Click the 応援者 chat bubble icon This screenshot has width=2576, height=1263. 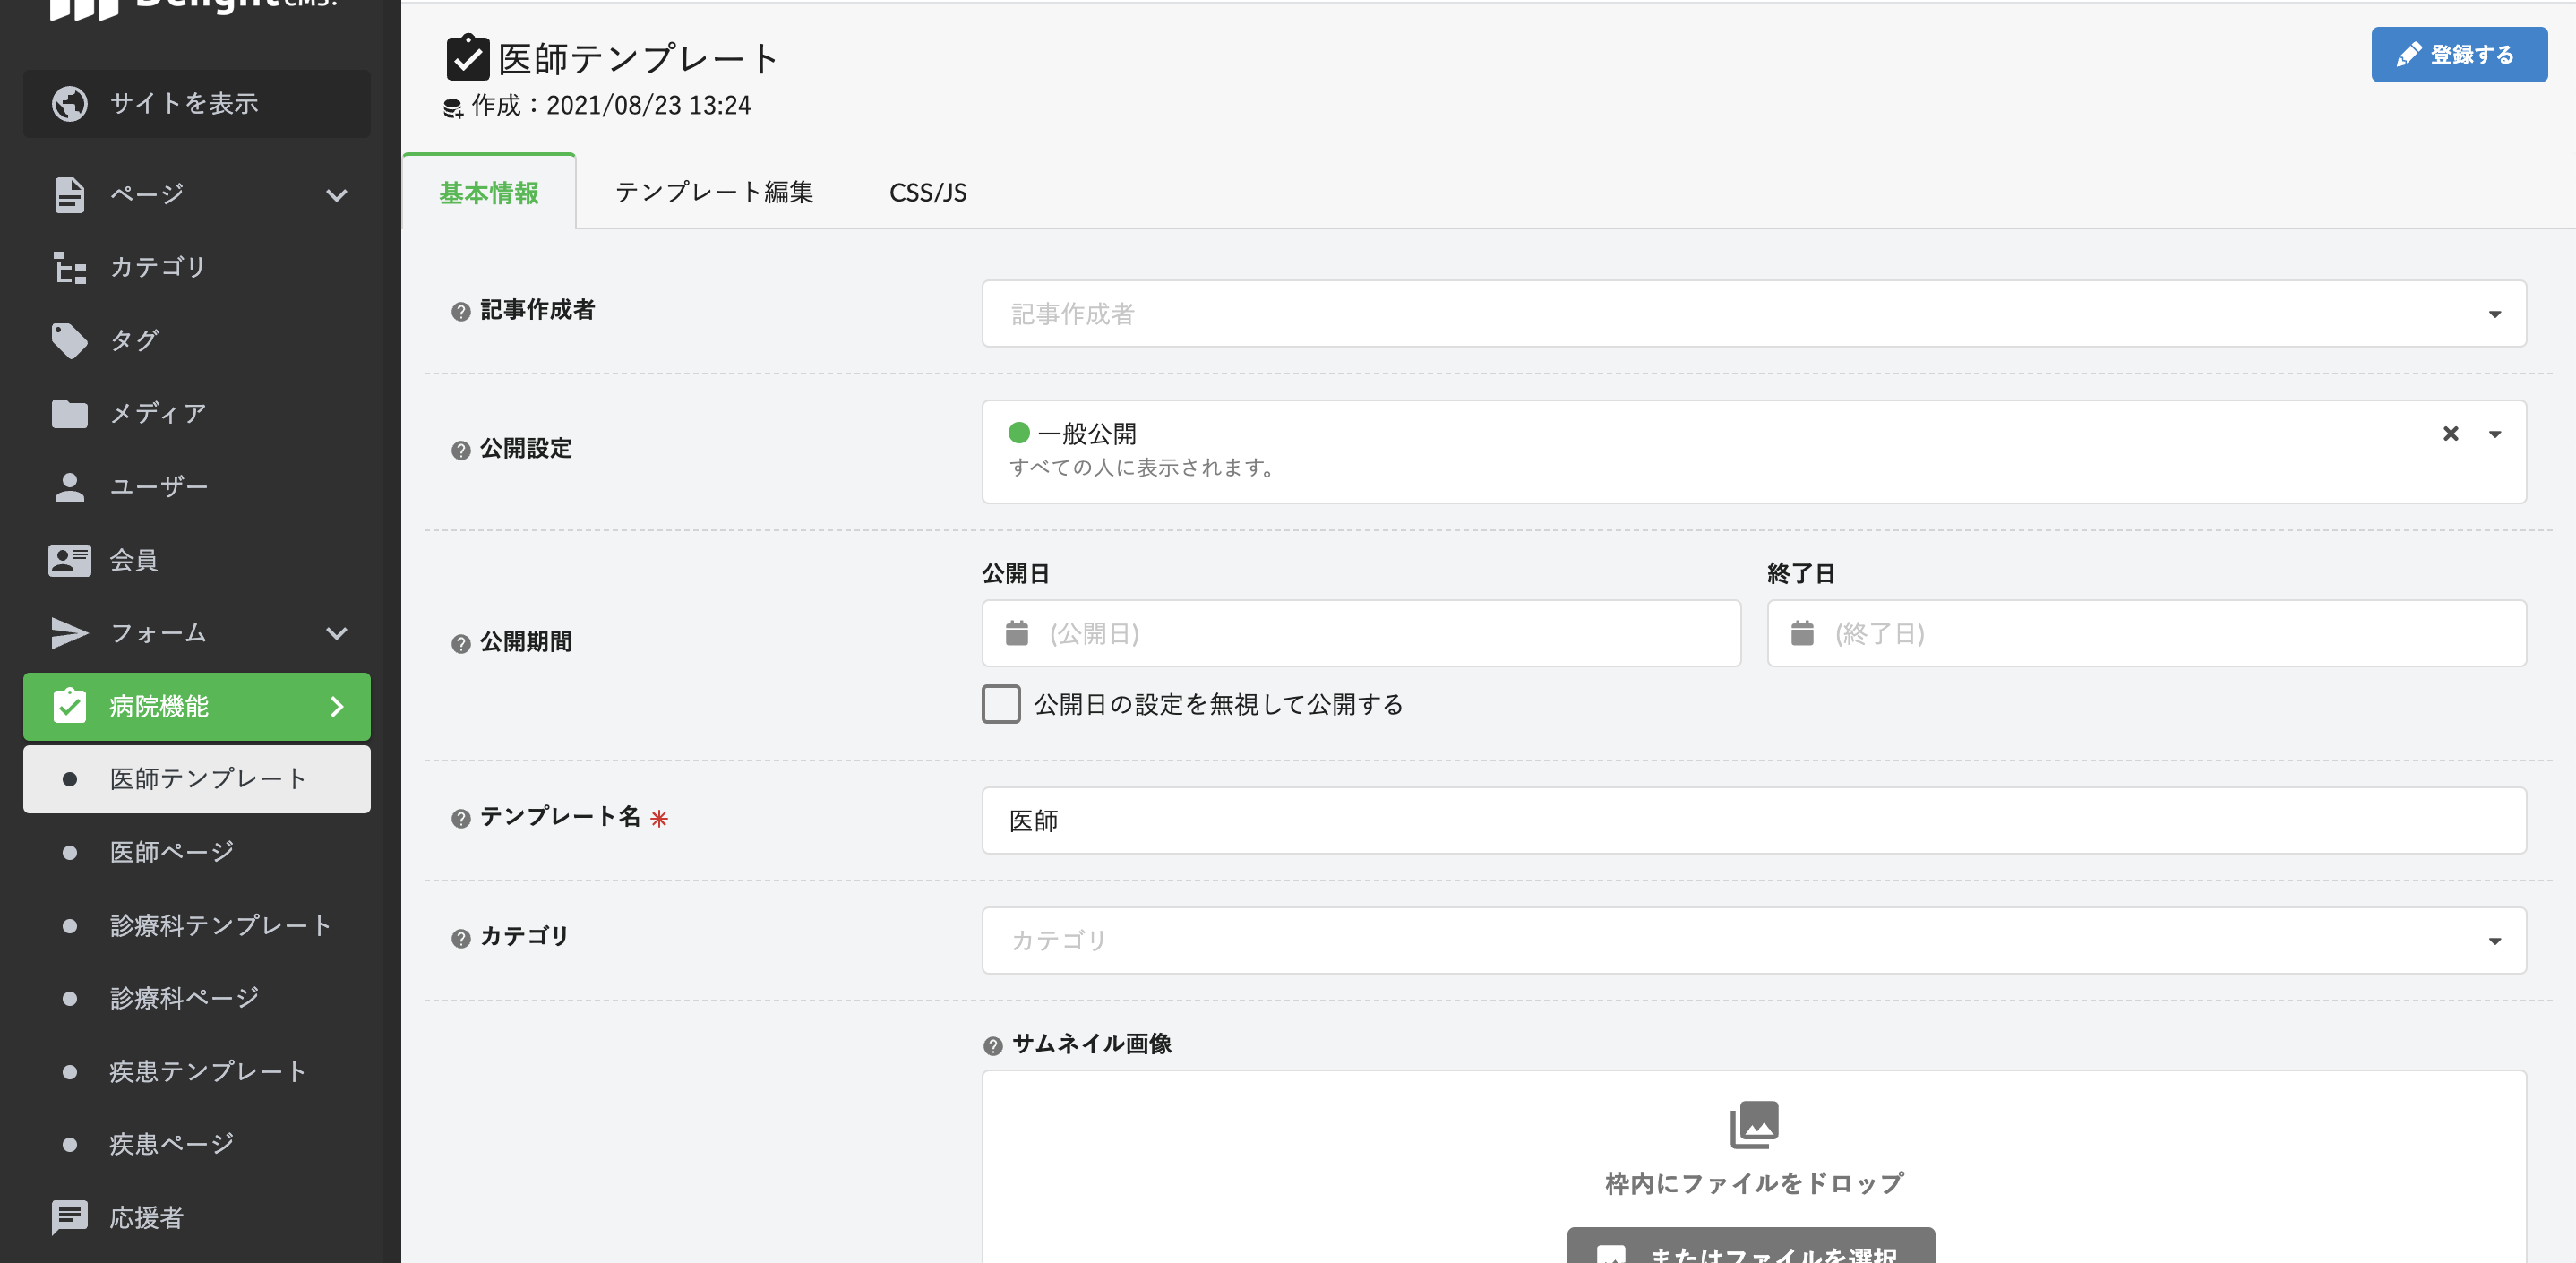click(x=69, y=1217)
